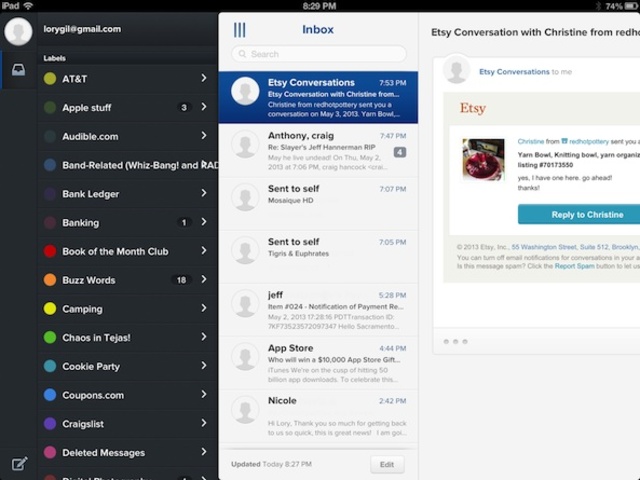Expand the Chaos in Tejas! chevron
The width and height of the screenshot is (640, 480).
pyautogui.click(x=204, y=337)
